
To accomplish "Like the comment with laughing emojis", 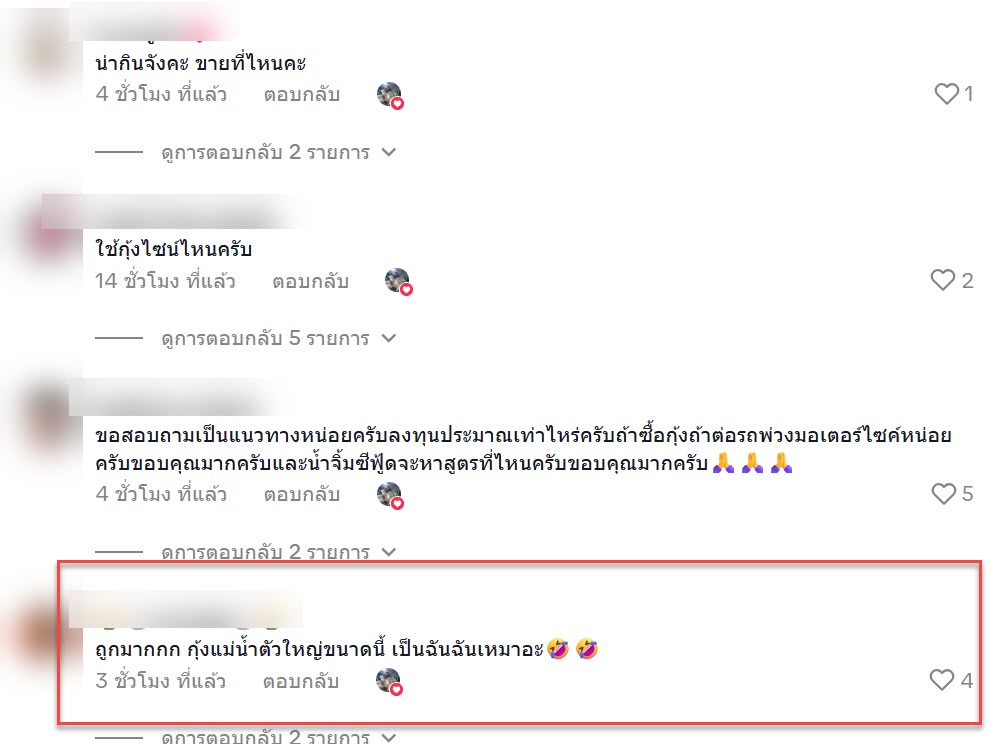I will [x=942, y=680].
